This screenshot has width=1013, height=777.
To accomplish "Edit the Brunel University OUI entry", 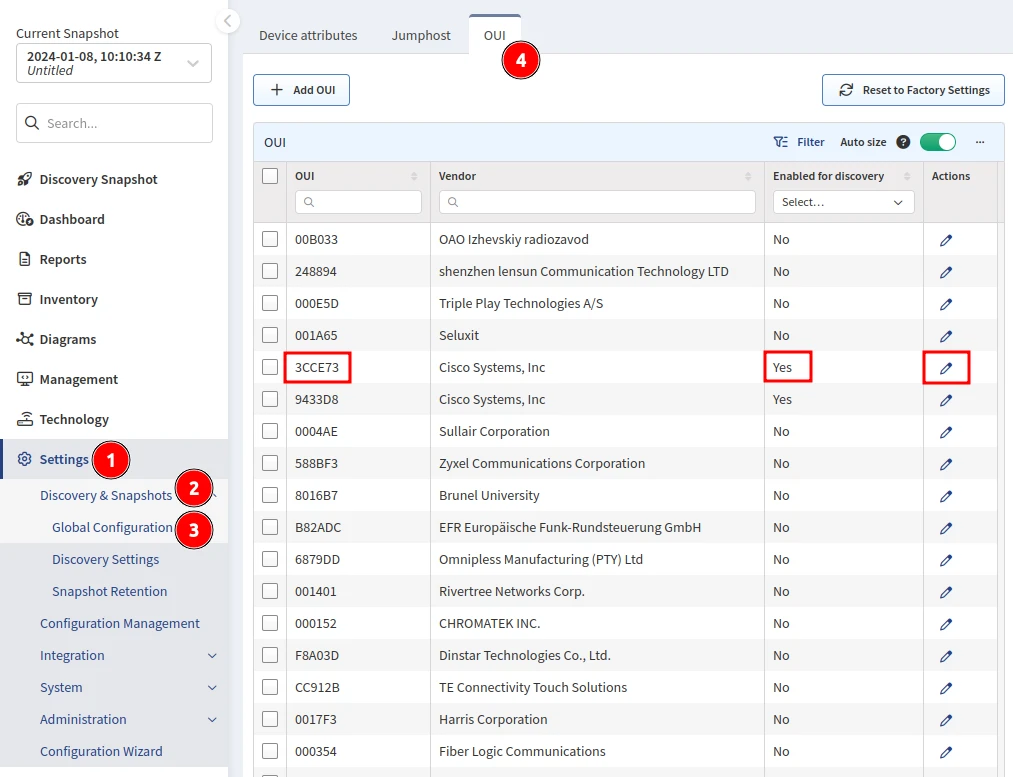I will tap(946, 496).
